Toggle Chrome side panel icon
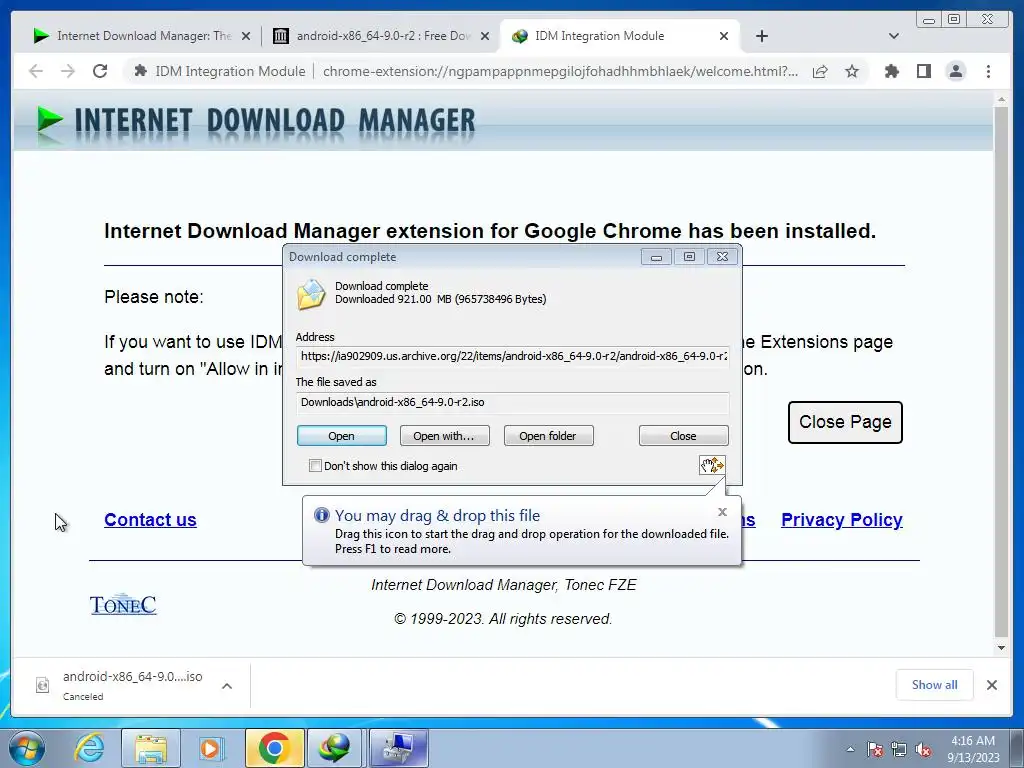Image resolution: width=1024 pixels, height=768 pixels. (923, 71)
